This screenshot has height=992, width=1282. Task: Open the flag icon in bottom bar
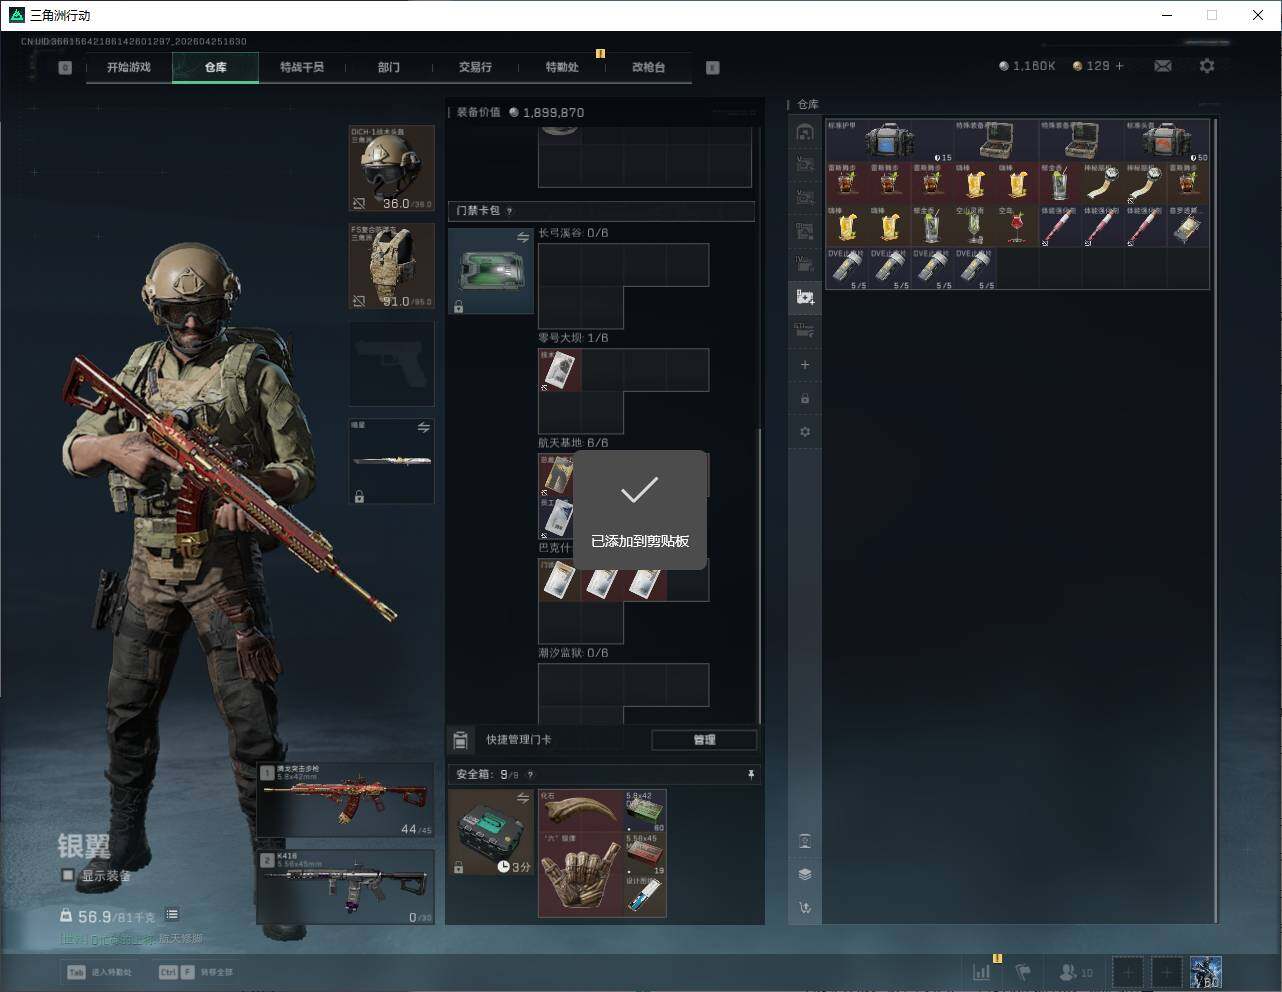pyautogui.click(x=1023, y=971)
